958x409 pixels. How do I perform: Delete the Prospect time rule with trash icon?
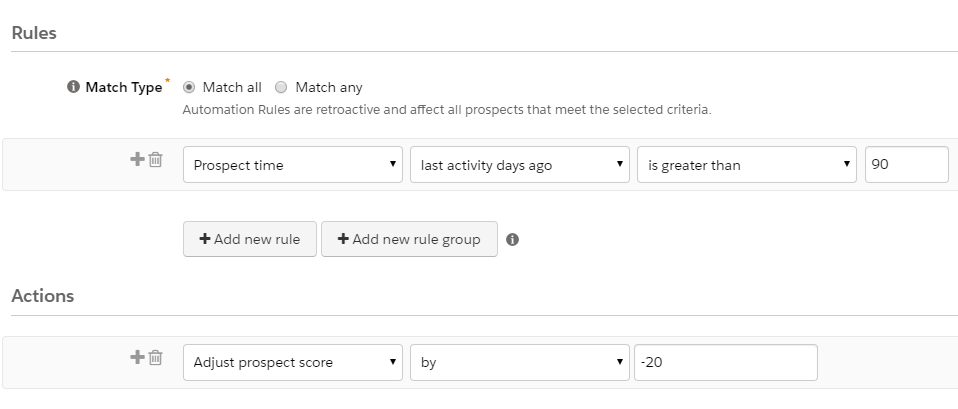155,160
